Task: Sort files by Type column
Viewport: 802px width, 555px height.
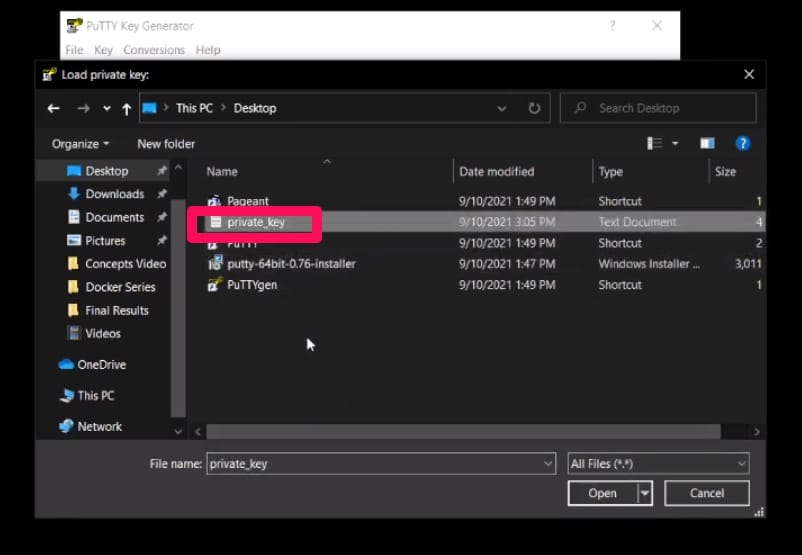Action: tap(611, 172)
